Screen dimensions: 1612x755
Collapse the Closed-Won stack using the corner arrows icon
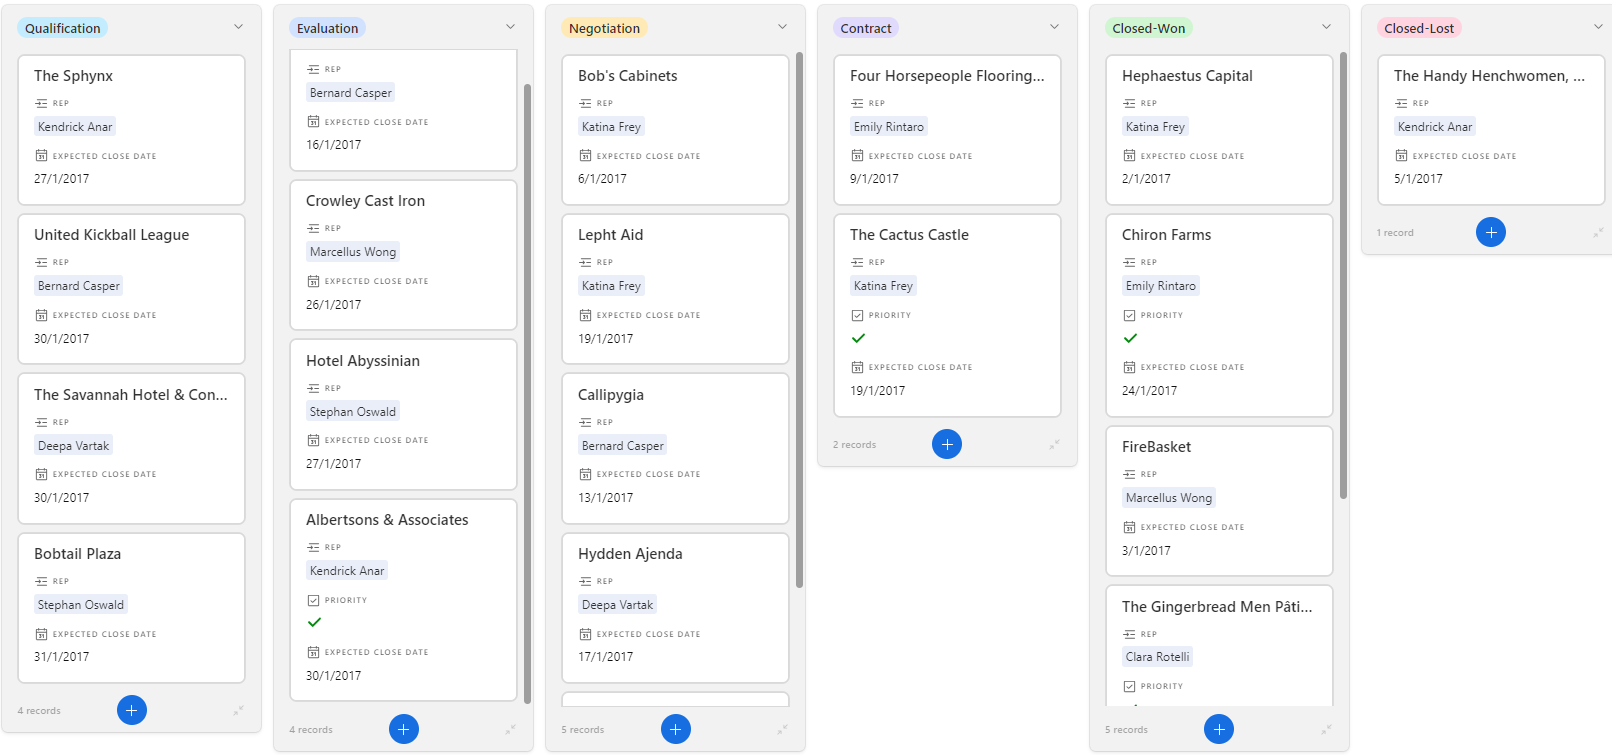tap(1327, 729)
